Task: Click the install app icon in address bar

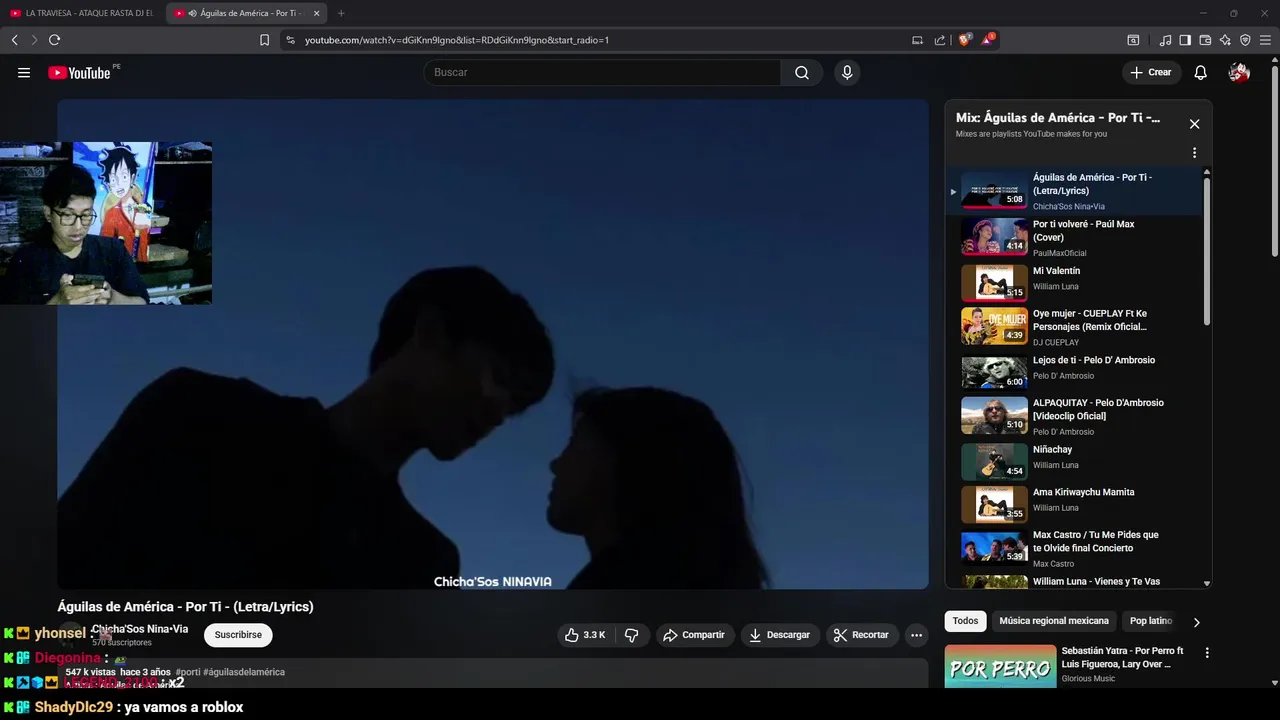Action: [x=917, y=40]
